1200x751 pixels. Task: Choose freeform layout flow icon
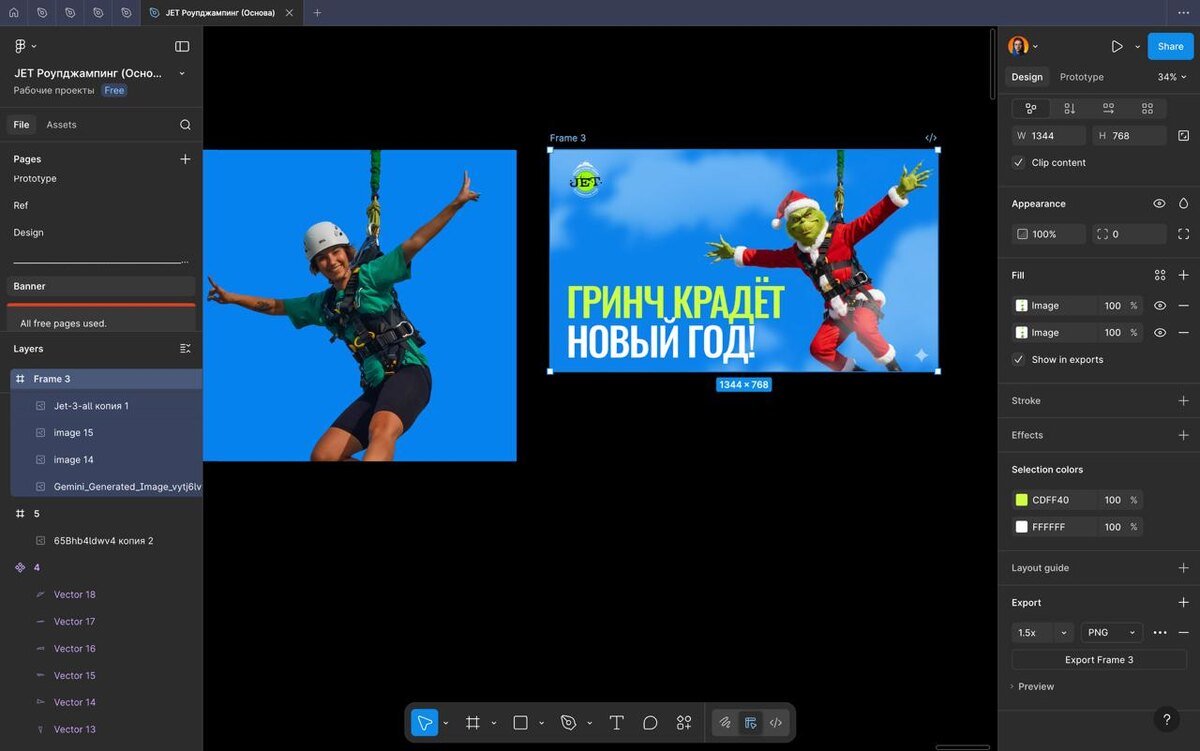point(1031,108)
